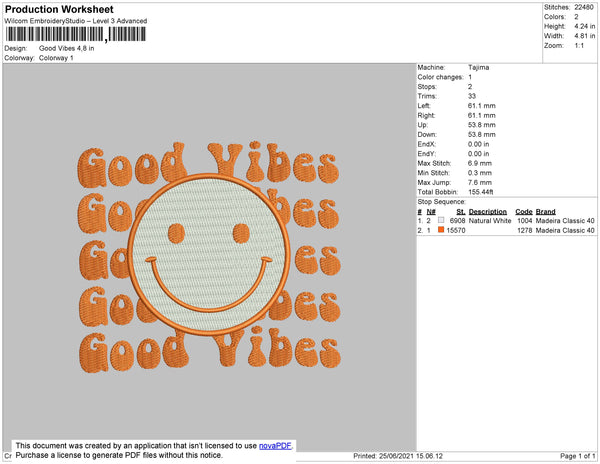Image resolution: width=600 pixels, height=464 pixels.
Task: Click the Total Bobbin value 155.44ft
Action: [x=486, y=190]
